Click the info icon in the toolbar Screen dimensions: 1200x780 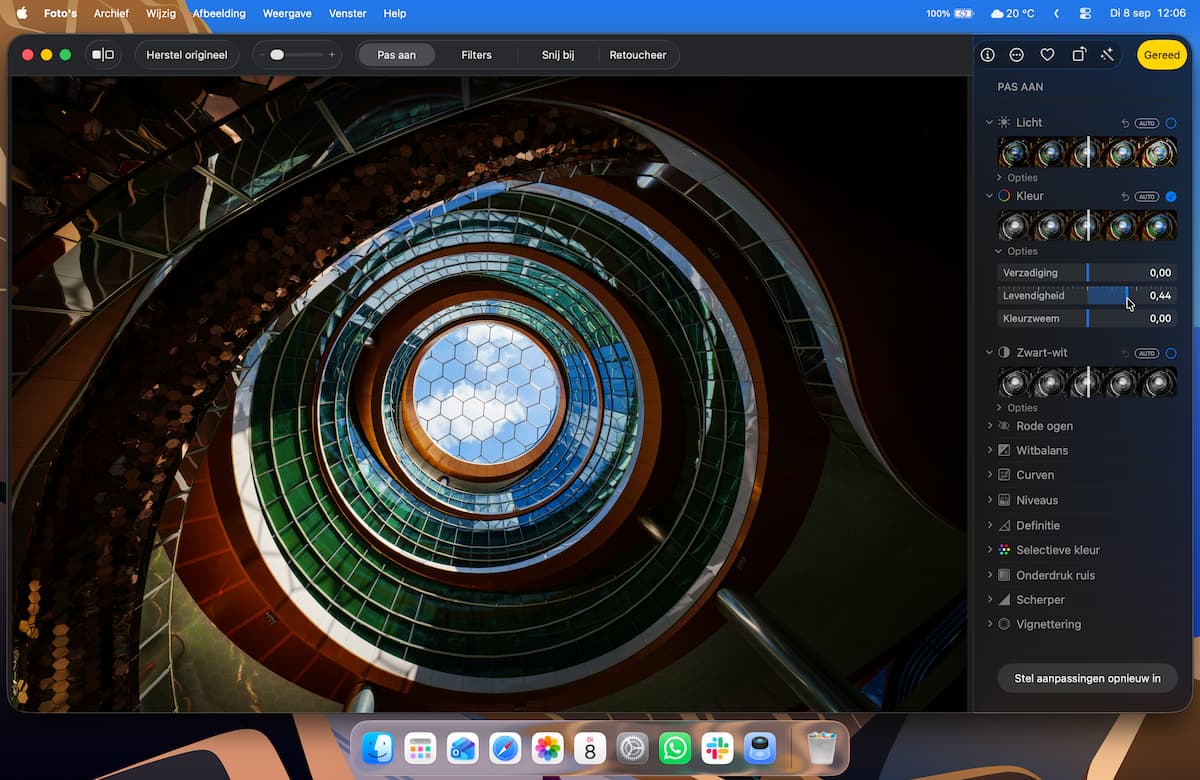point(988,55)
